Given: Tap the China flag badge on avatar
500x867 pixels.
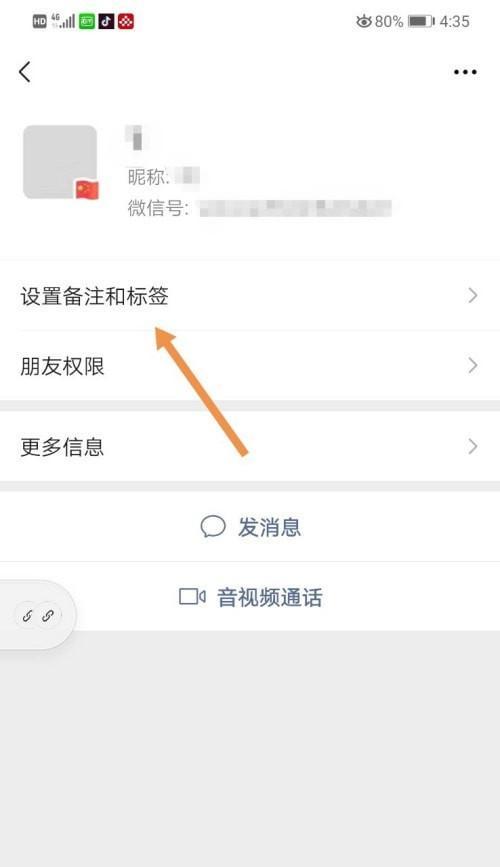Looking at the screenshot, I should (x=87, y=190).
